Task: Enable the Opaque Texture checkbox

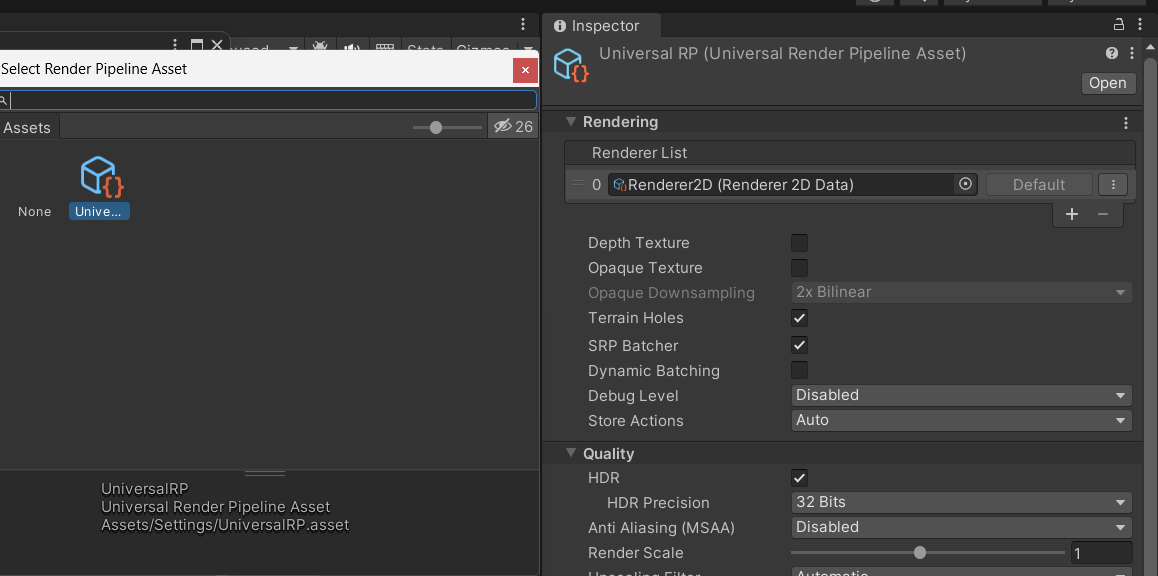Action: click(x=799, y=268)
